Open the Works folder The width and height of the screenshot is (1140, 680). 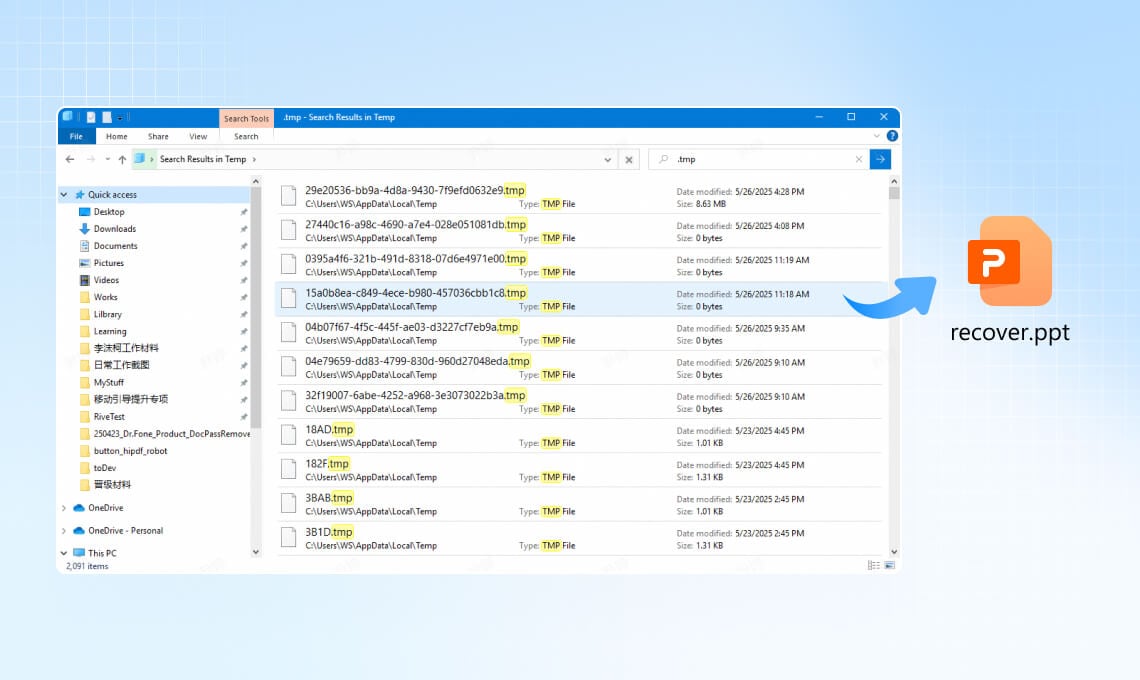105,297
